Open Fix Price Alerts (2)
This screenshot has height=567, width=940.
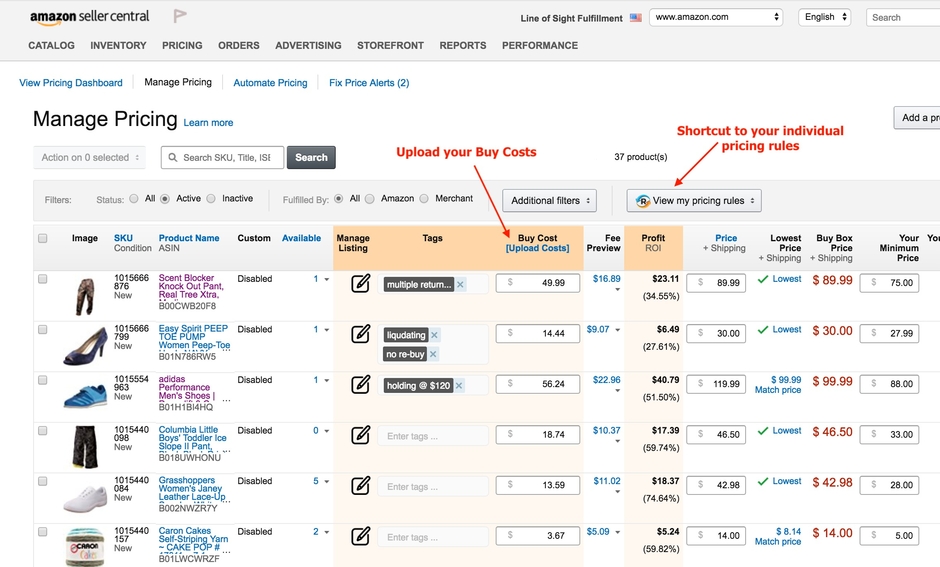[369, 83]
